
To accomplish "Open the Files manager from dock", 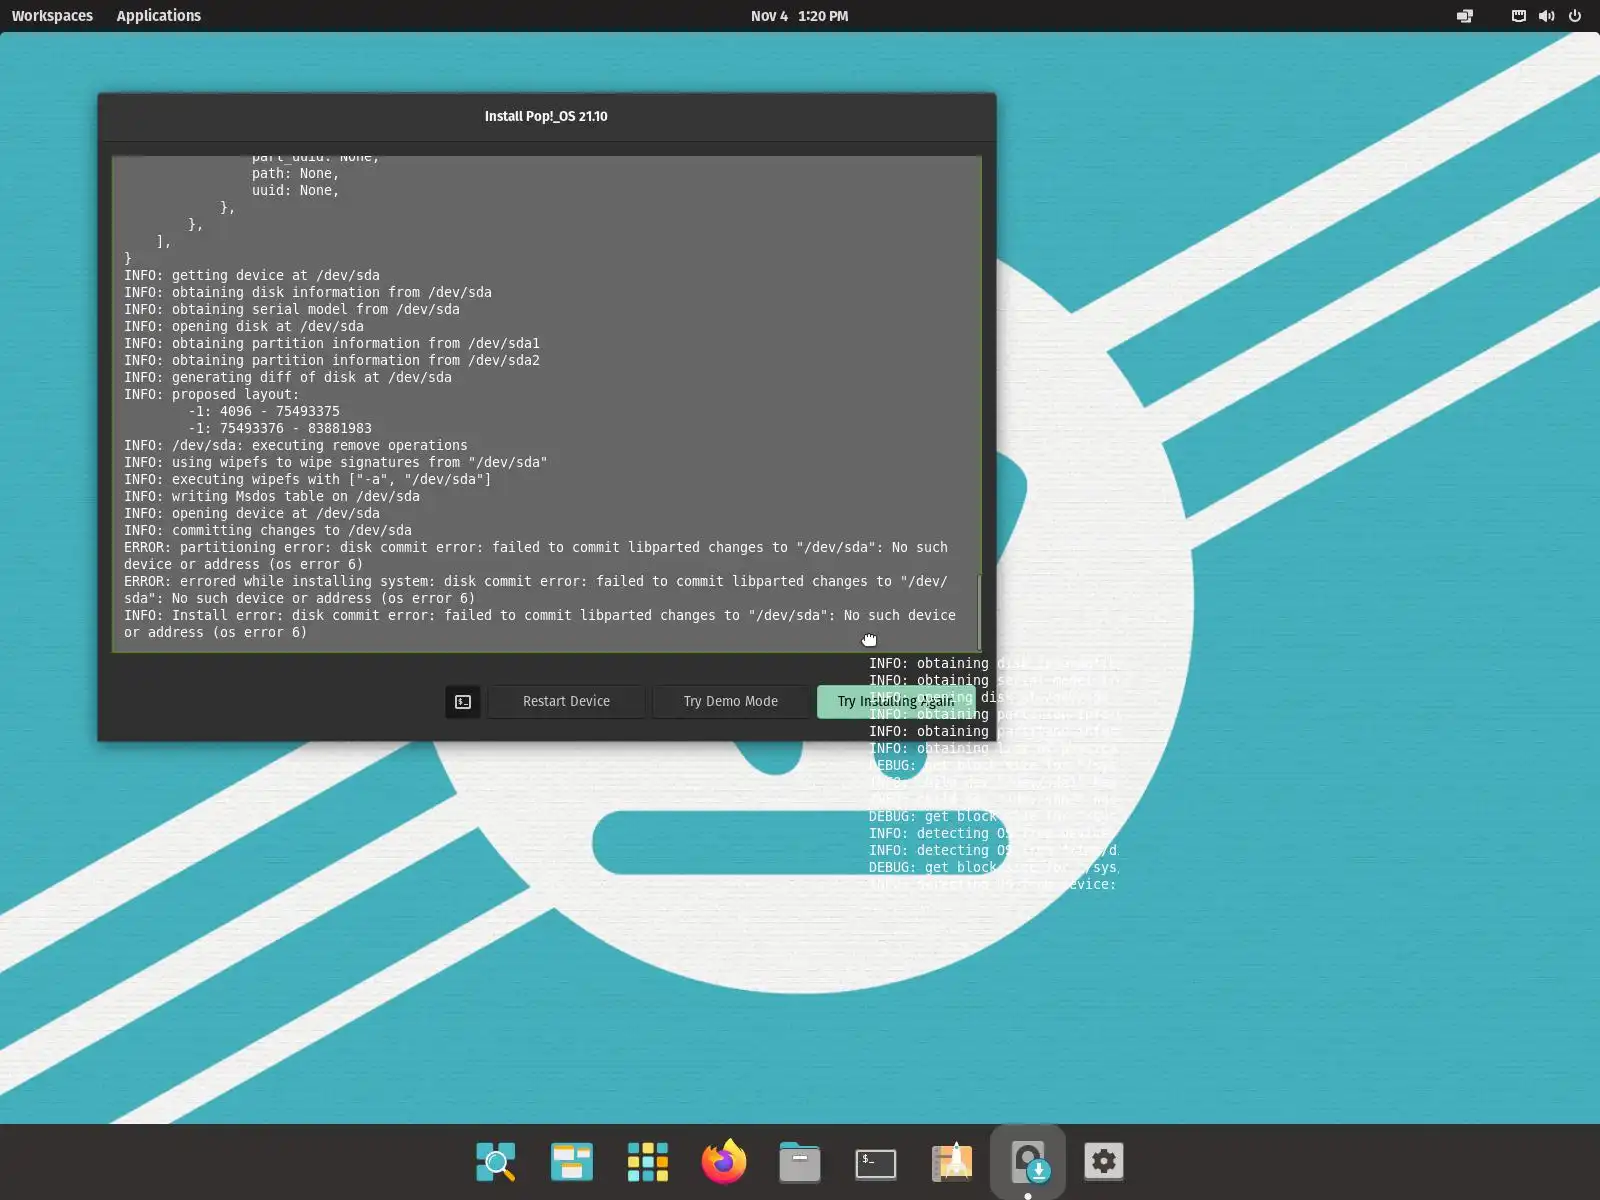I will (800, 1162).
